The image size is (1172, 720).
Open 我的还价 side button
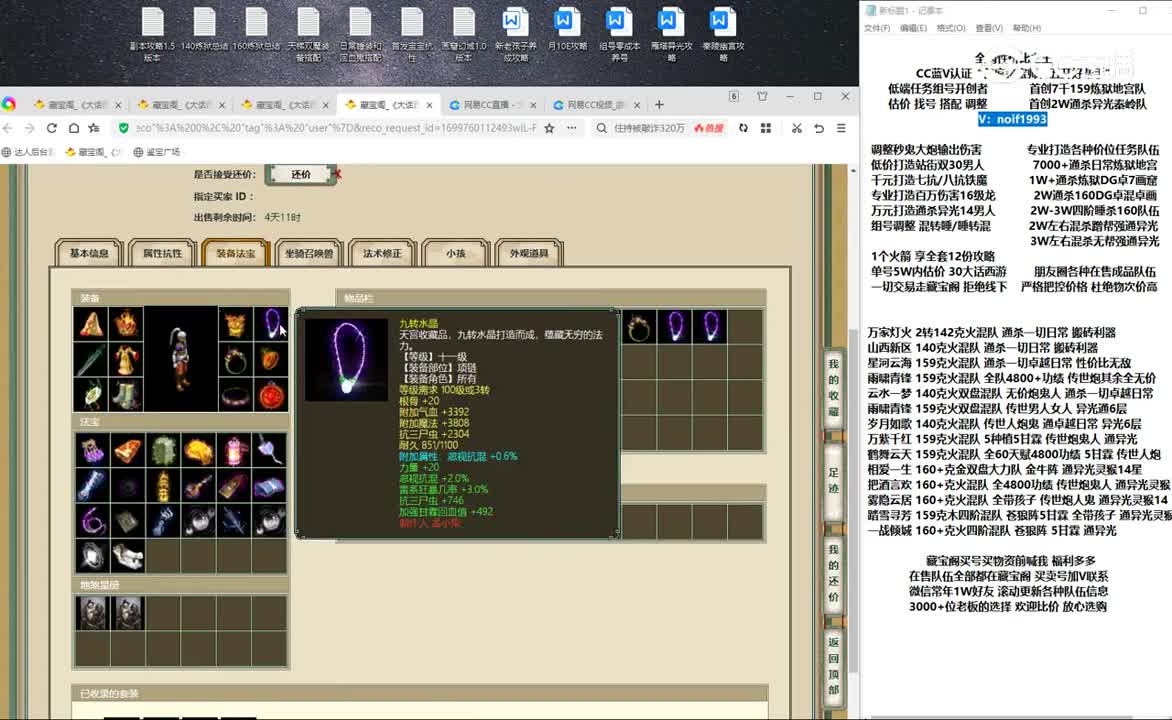tap(833, 573)
